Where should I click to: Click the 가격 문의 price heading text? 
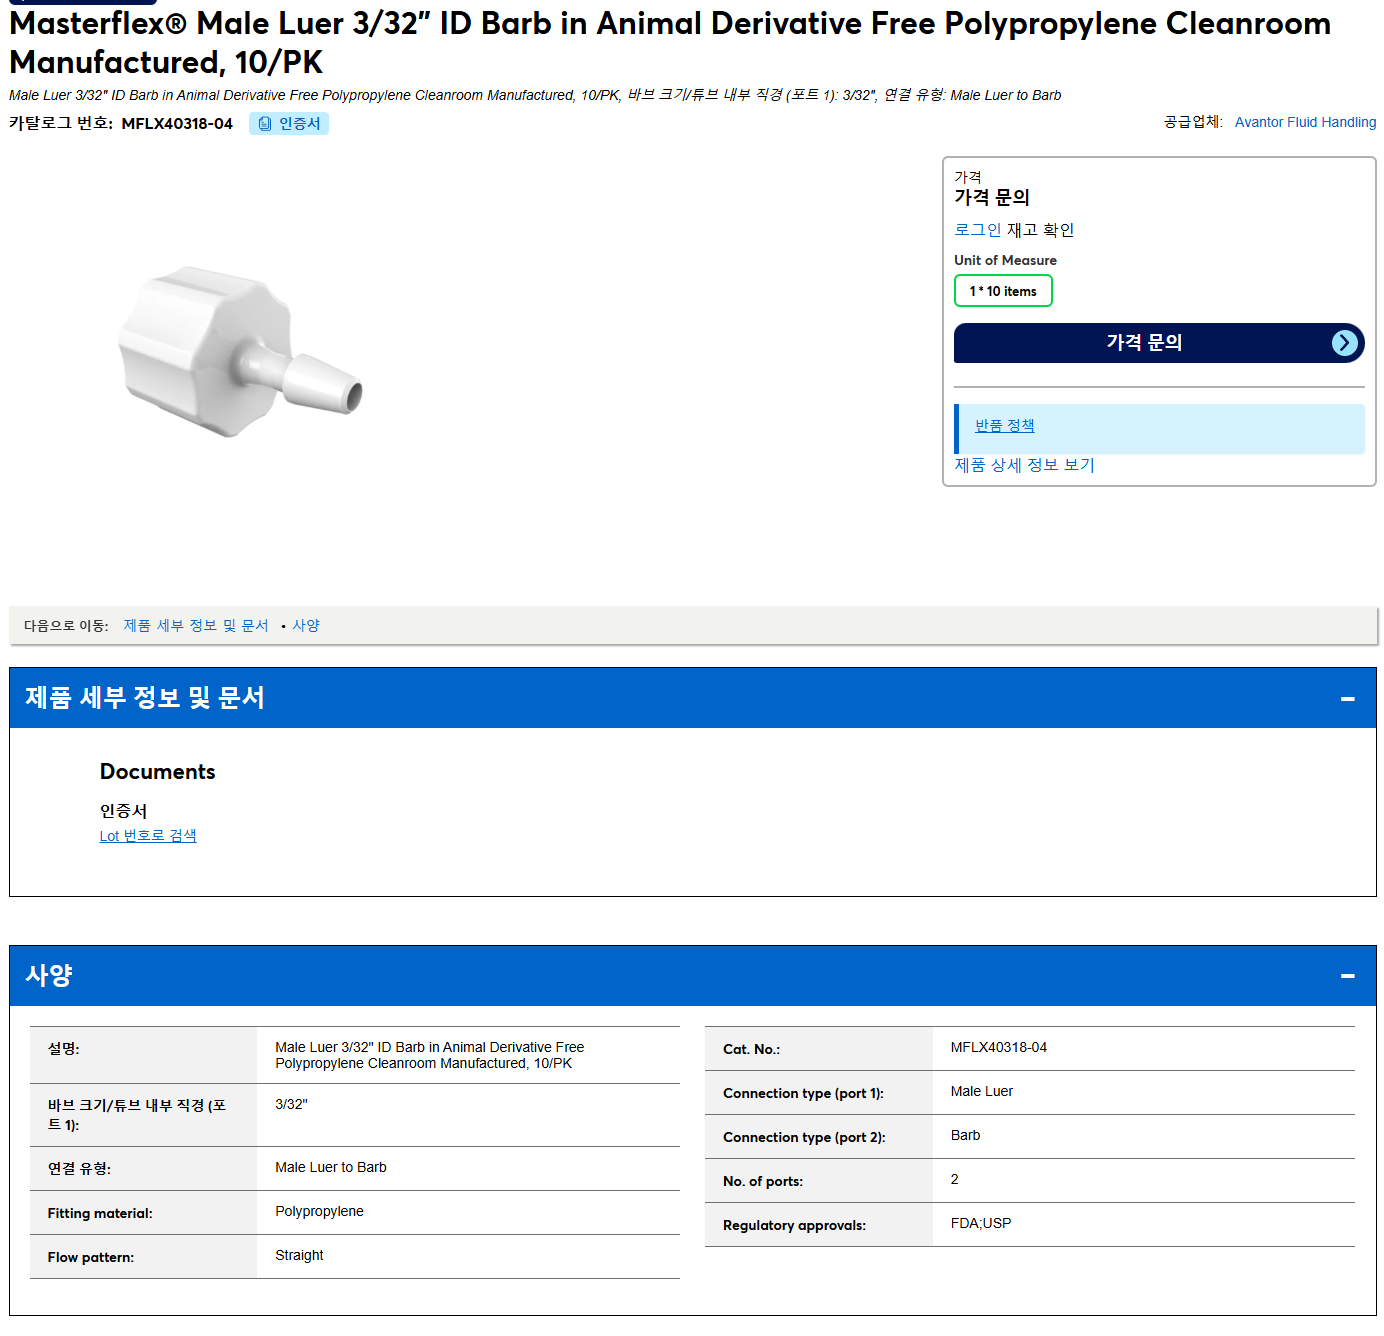click(x=992, y=197)
